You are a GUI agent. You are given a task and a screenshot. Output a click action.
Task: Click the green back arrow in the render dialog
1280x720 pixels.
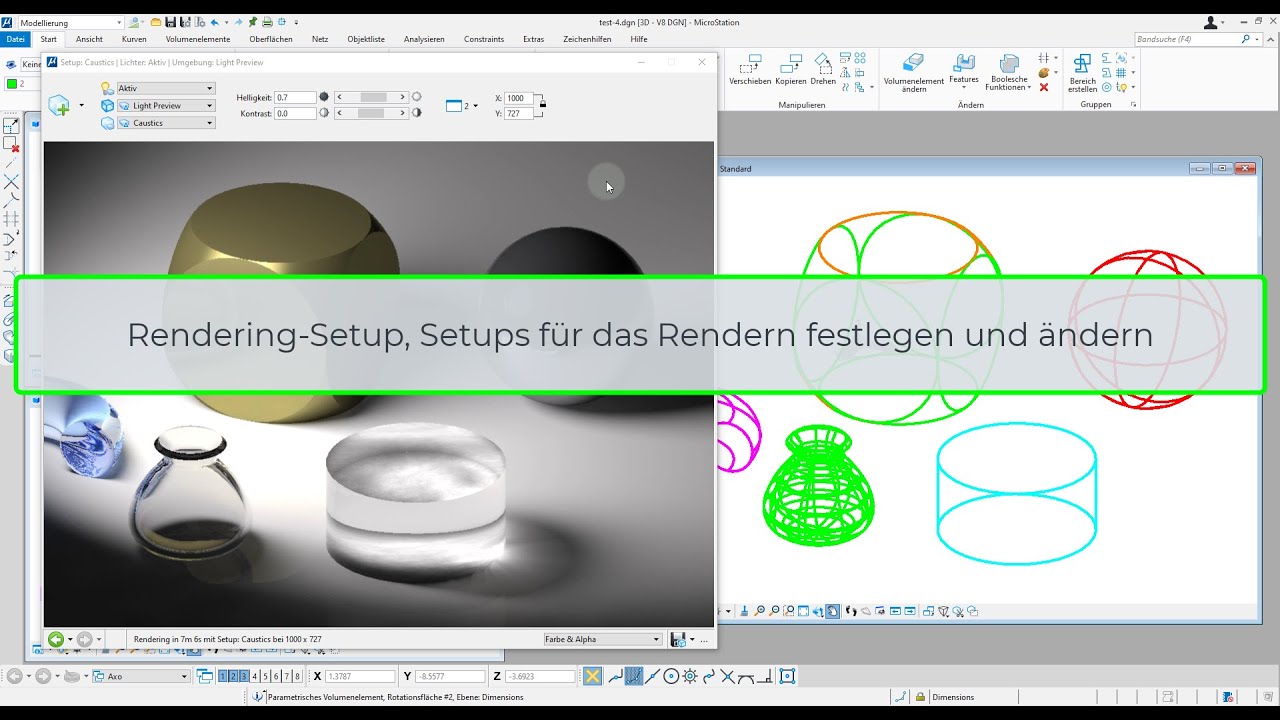tap(56, 639)
